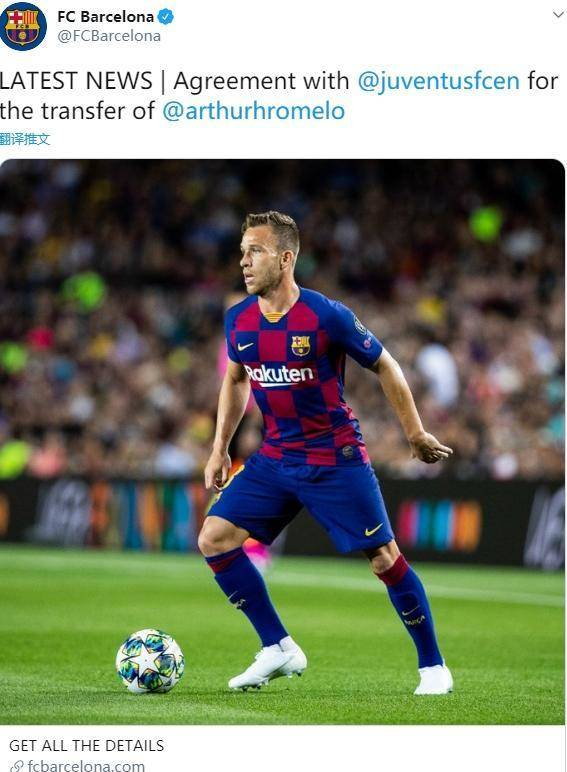Viewport: 567px width, 772px height.
Task: Click the yellow Nike swoosh on the shorts
Action: tap(374, 530)
